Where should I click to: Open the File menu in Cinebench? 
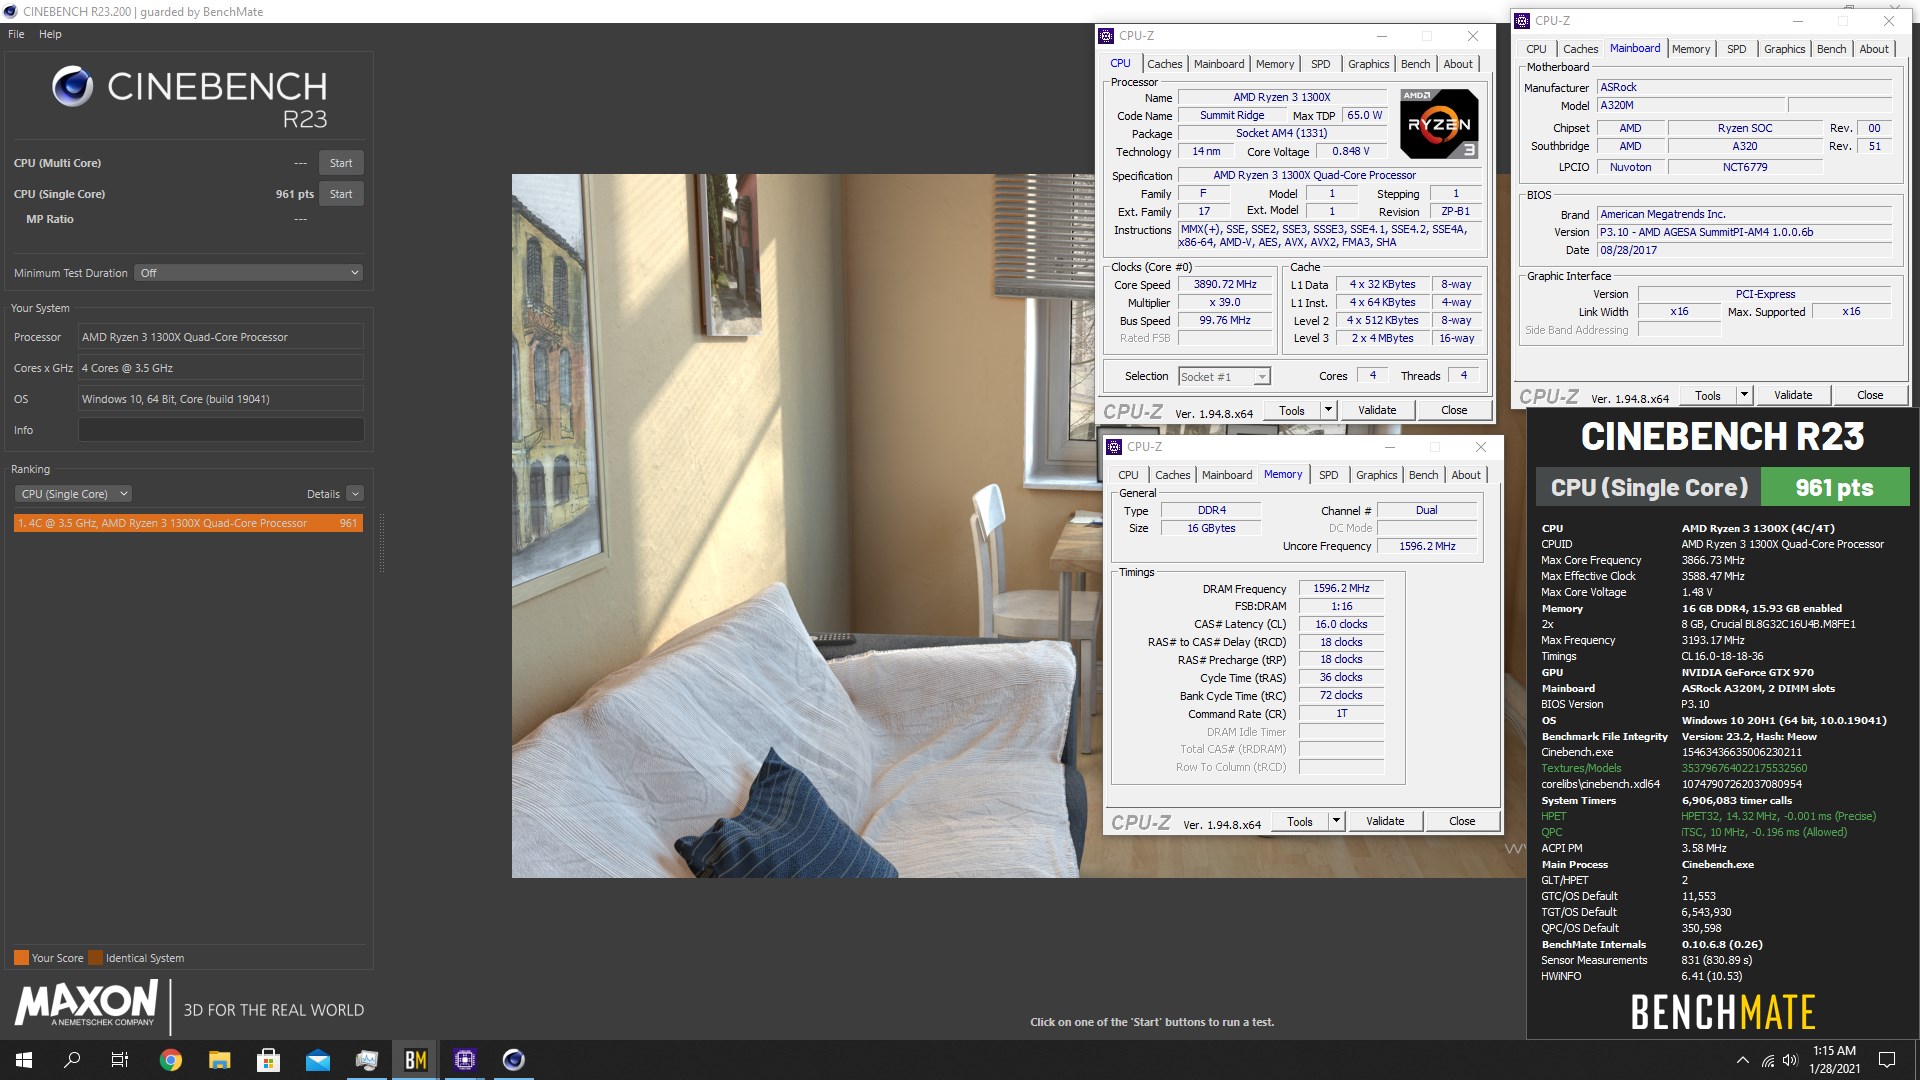click(16, 34)
